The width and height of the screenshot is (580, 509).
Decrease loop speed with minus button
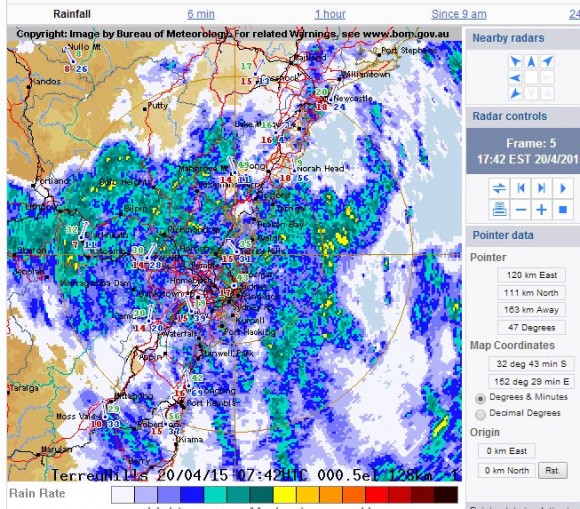(521, 210)
